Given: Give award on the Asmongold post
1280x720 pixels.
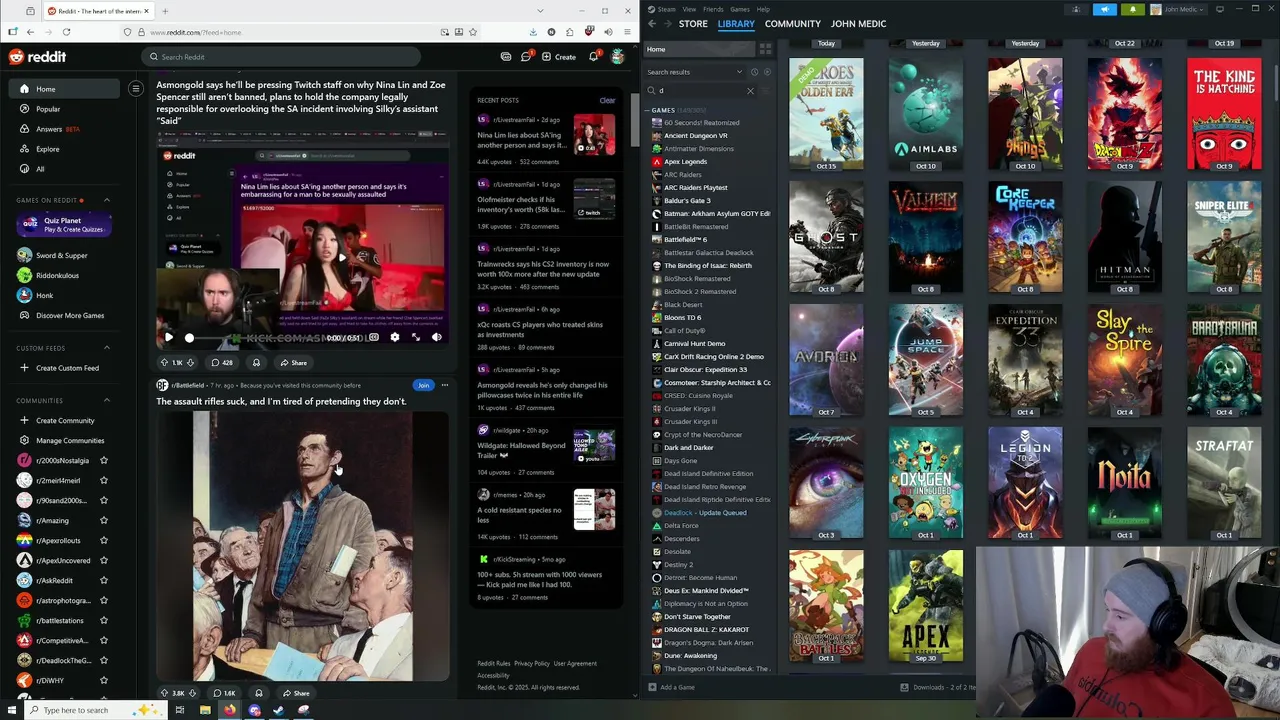Looking at the screenshot, I should pyautogui.click(x=256, y=363).
